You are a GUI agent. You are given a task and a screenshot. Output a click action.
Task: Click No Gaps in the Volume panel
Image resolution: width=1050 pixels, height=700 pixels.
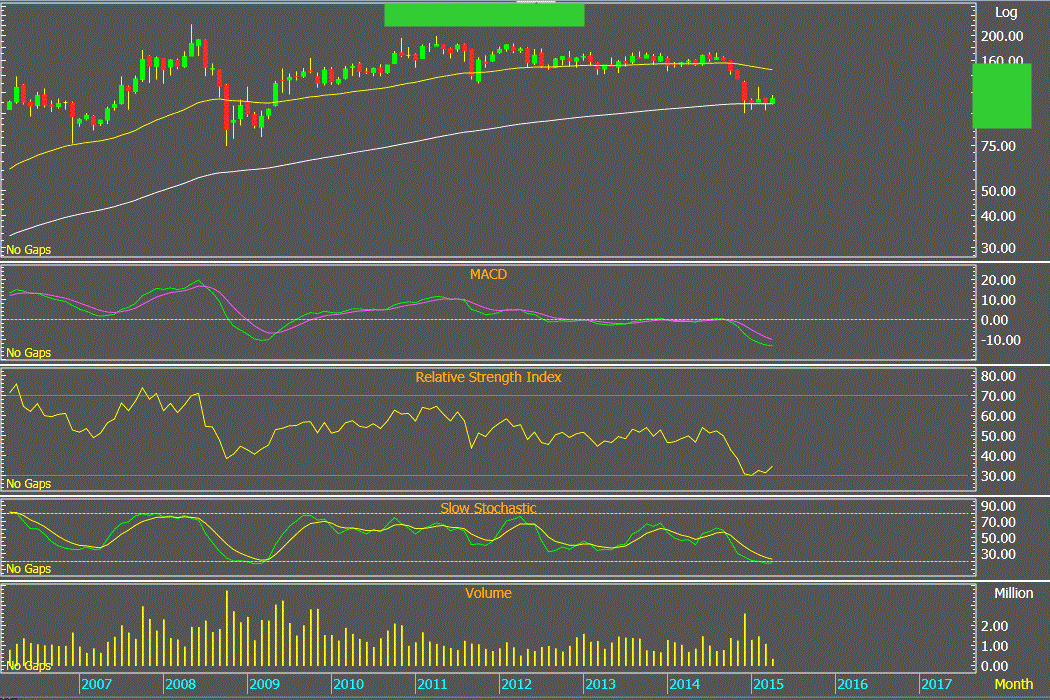pyautogui.click(x=29, y=666)
